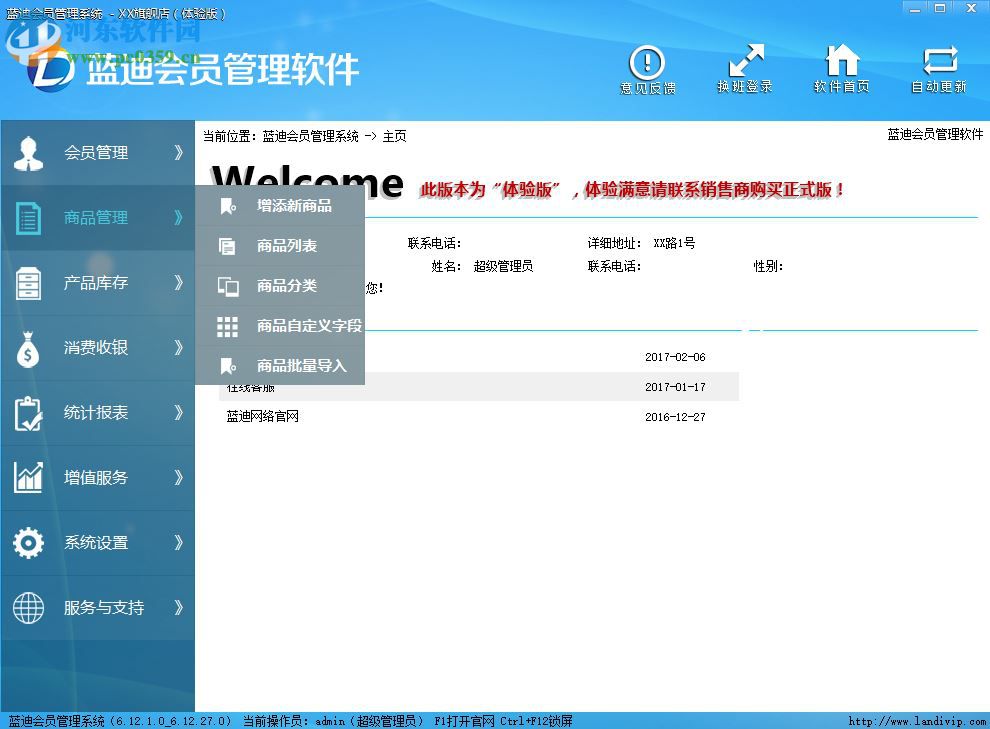Open the 产品库存 inventory drawer icon
Image resolution: width=990 pixels, height=729 pixels.
pyautogui.click(x=27, y=282)
